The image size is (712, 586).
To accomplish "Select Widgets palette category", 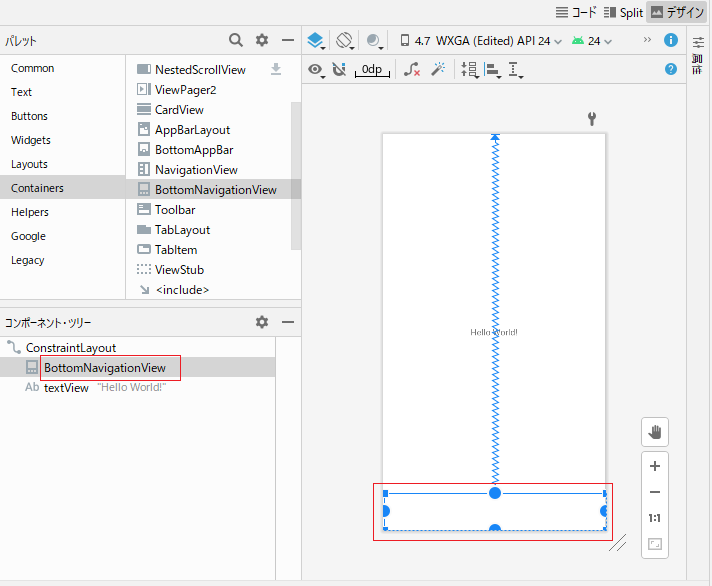I will 62,140.
